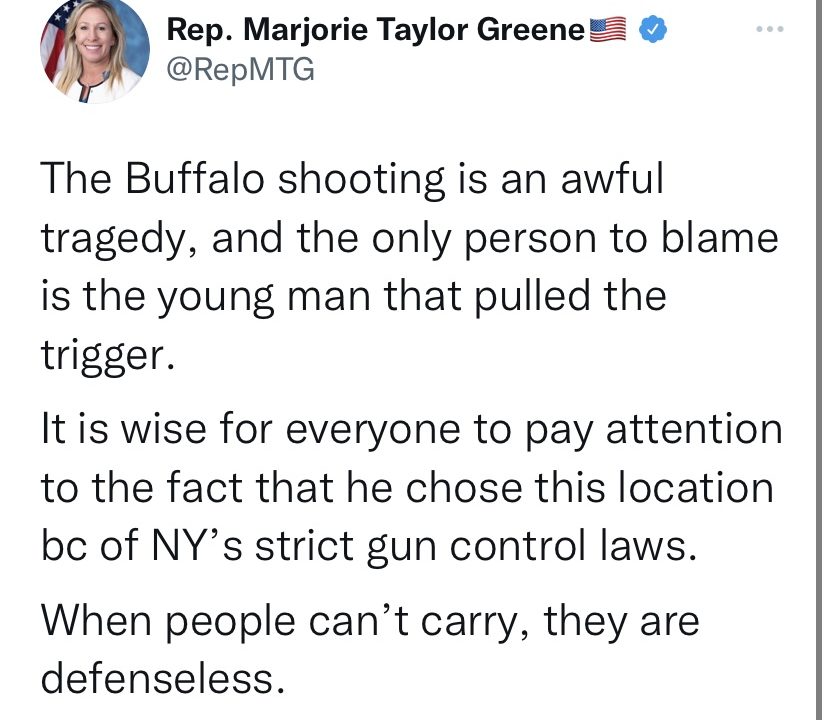Click the word "awful" in the tweet

point(611,178)
